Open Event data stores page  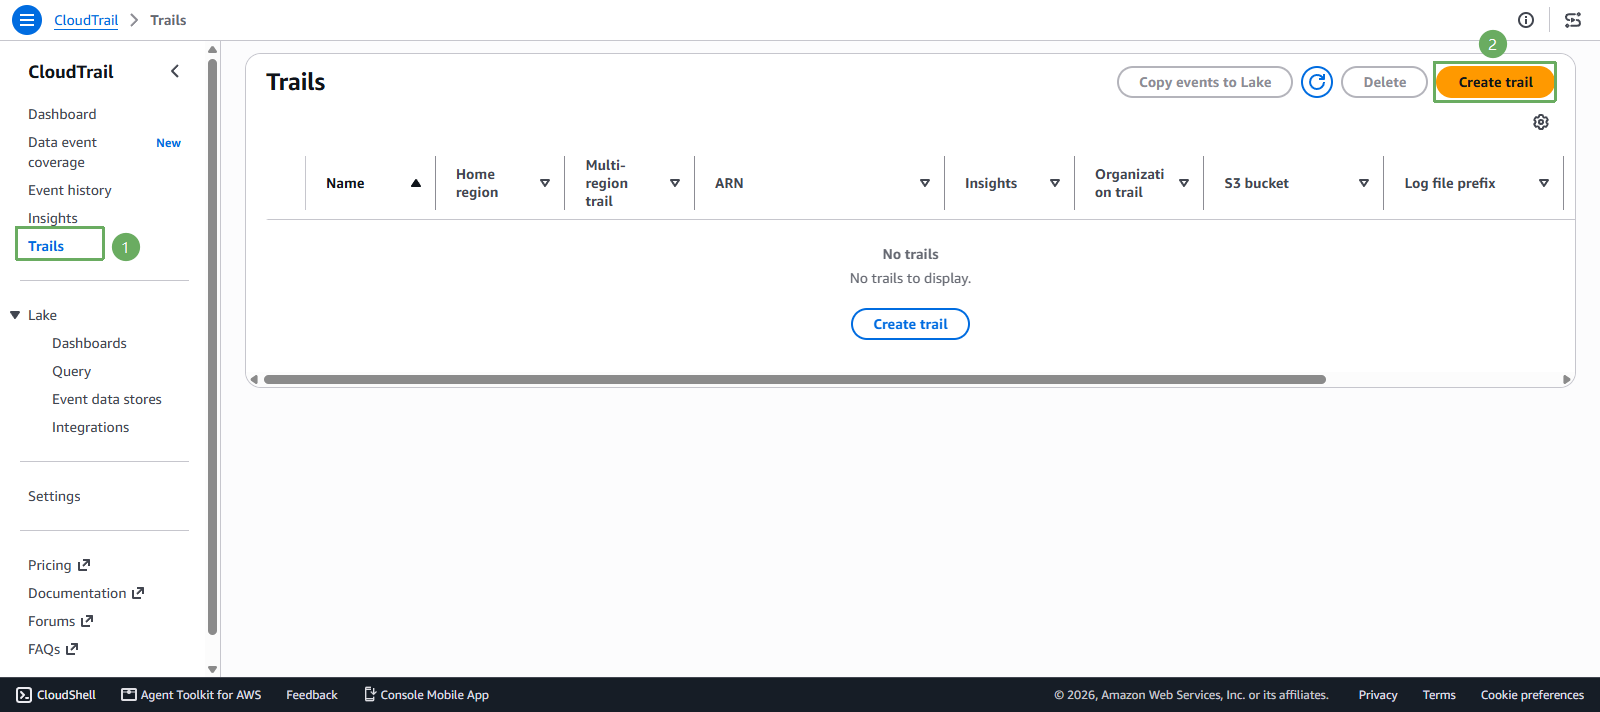pyautogui.click(x=107, y=399)
